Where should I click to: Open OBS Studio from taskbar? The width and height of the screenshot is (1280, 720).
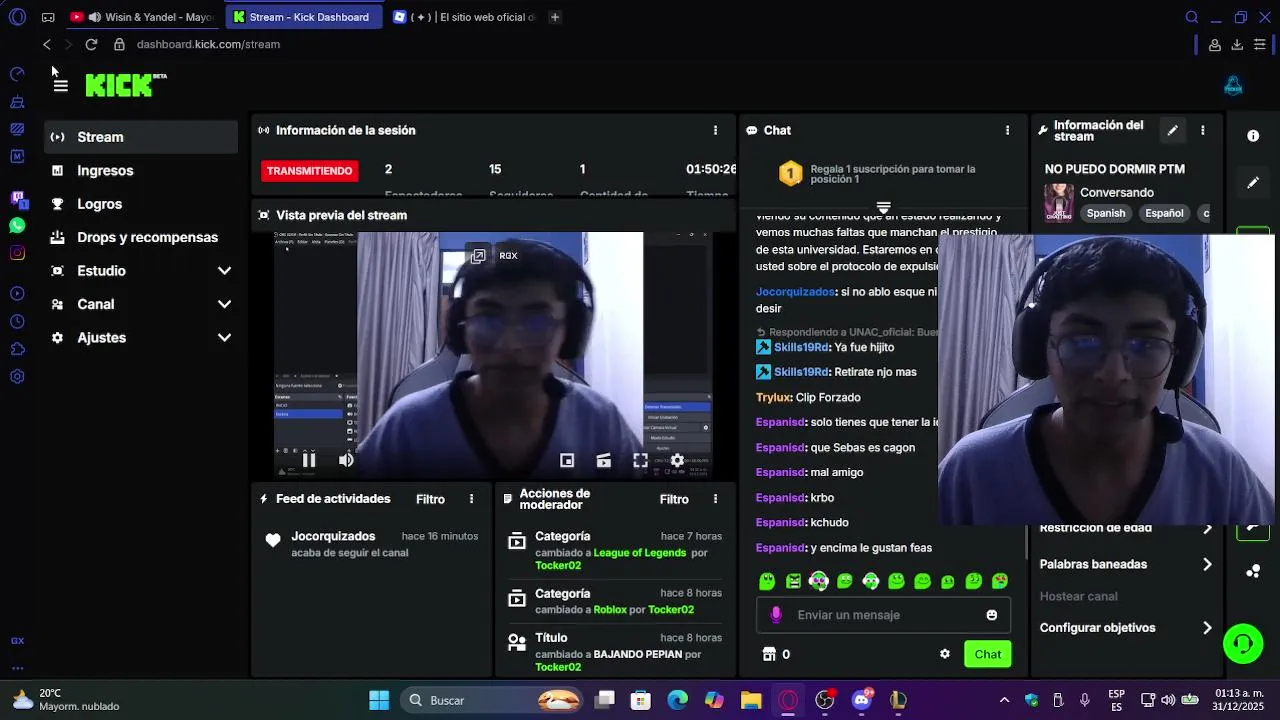click(825, 700)
